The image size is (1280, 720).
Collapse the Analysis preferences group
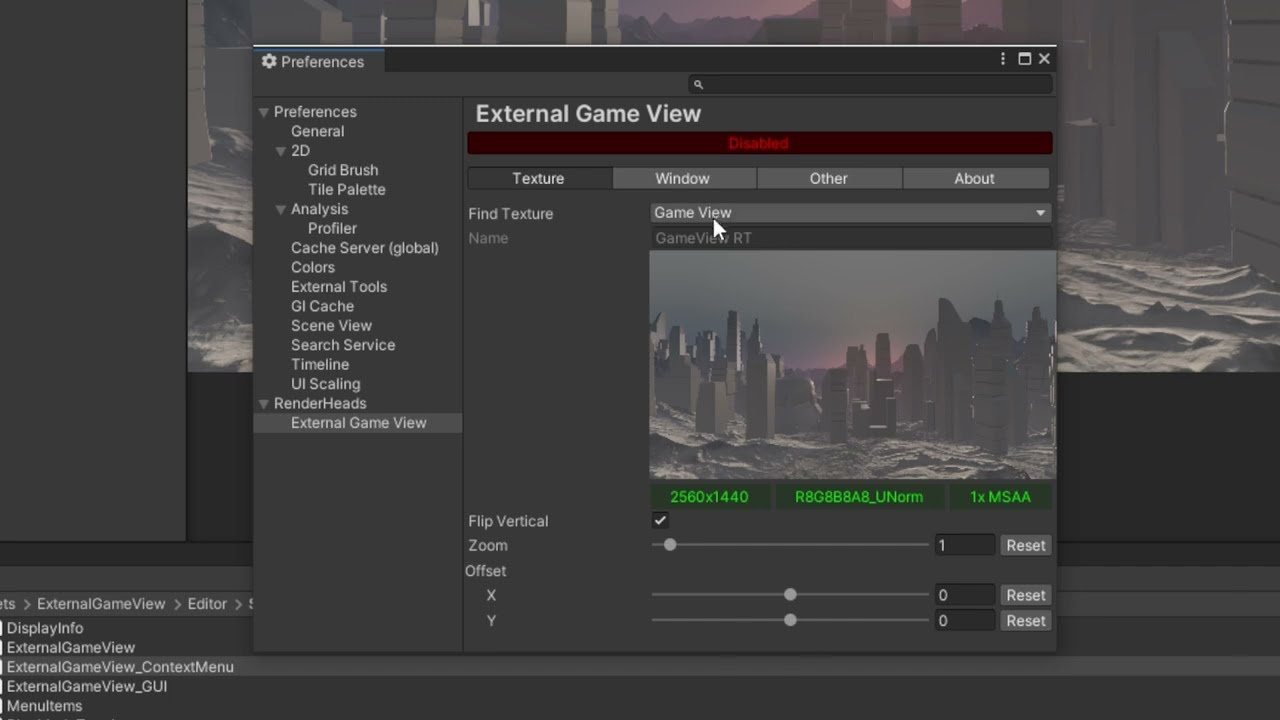pos(281,210)
